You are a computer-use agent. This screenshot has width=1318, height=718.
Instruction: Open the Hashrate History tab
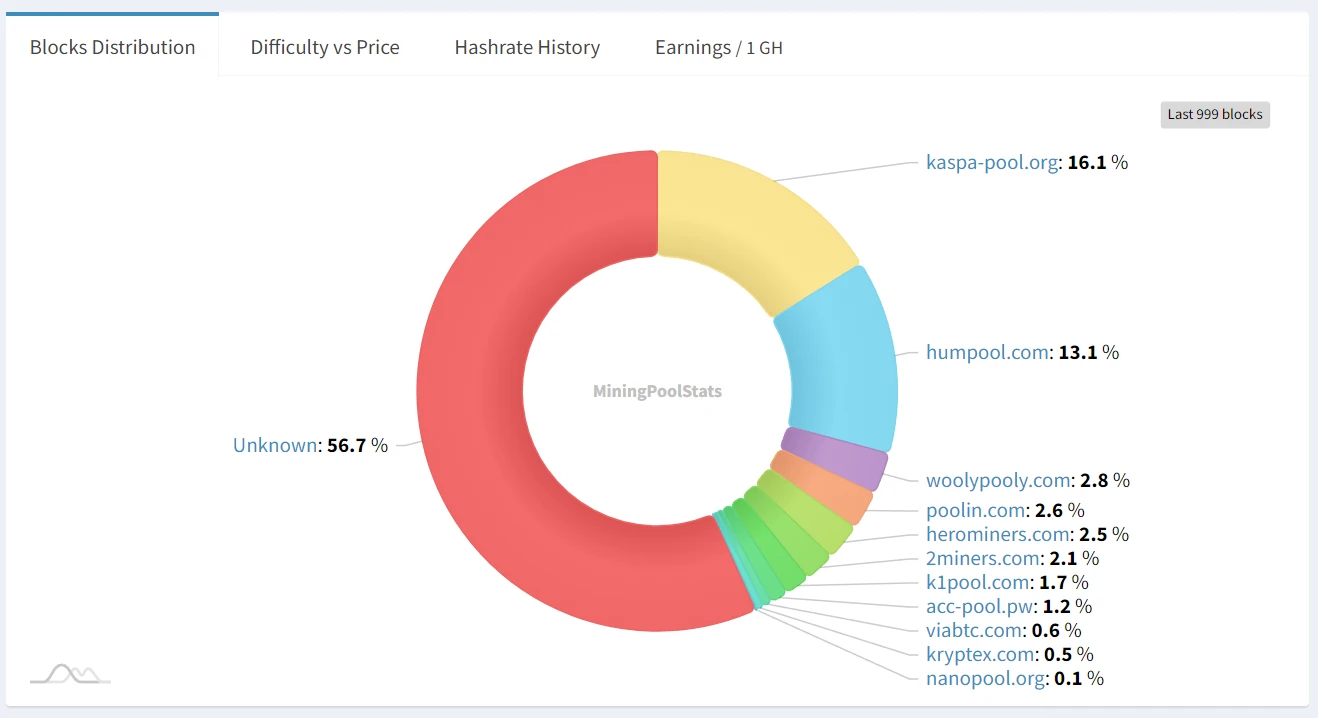pyautogui.click(x=527, y=47)
